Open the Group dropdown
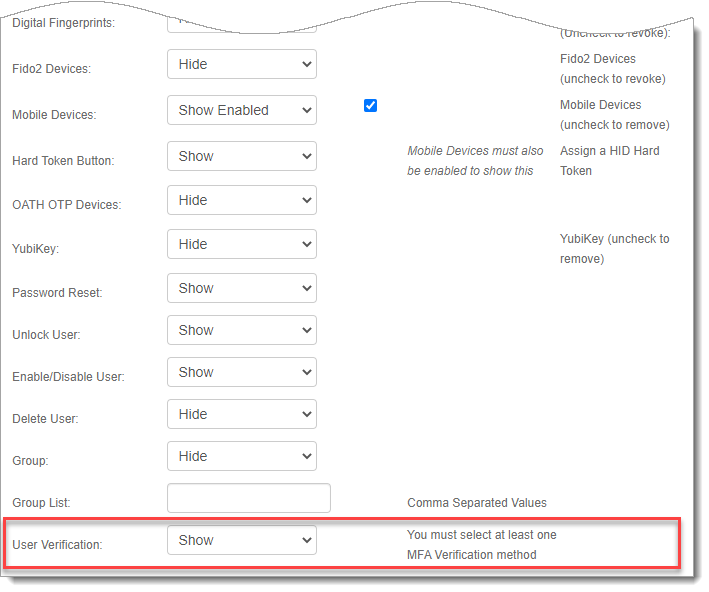This screenshot has height=592, width=709. [241, 457]
